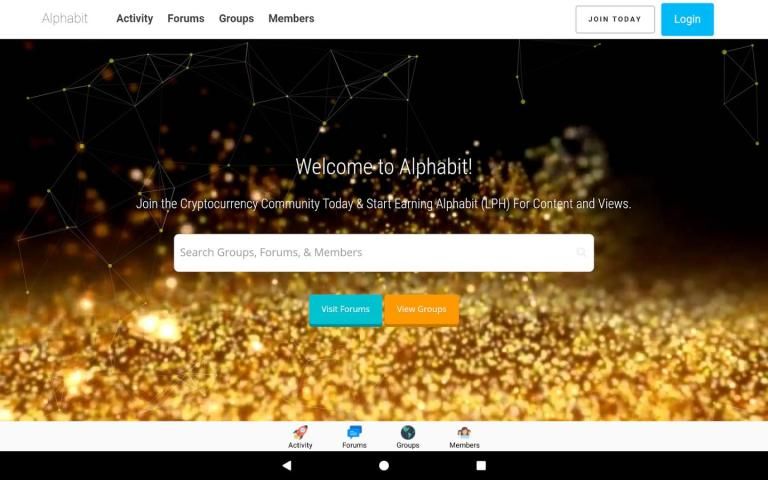Image resolution: width=768 pixels, height=480 pixels.
Task: Tap the blue chat bubbles Forums icon
Action: point(354,432)
